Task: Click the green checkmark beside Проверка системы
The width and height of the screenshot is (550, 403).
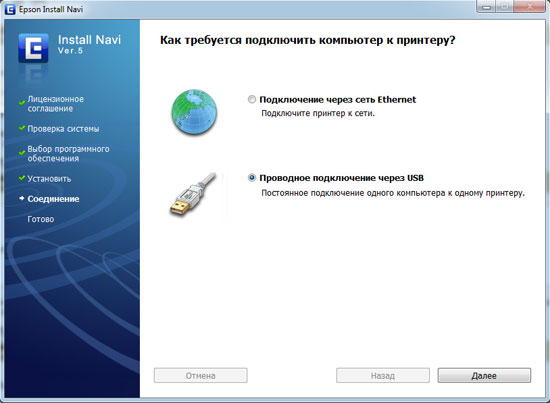Action: 22,128
